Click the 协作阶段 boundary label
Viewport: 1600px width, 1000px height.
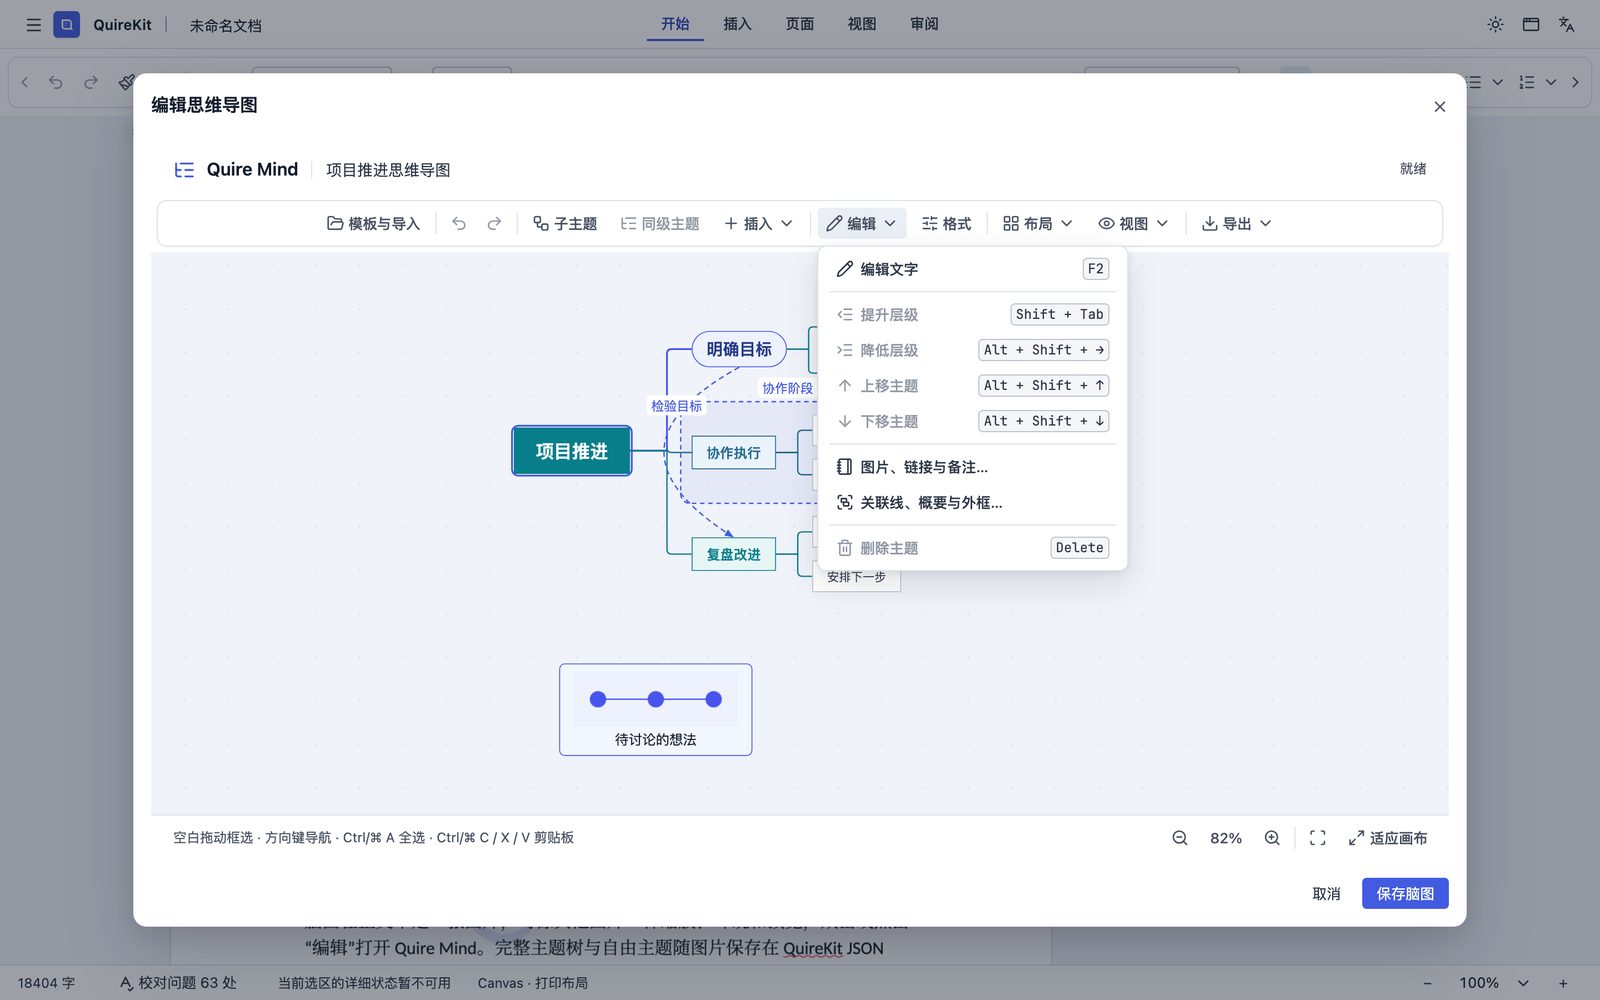(x=788, y=388)
